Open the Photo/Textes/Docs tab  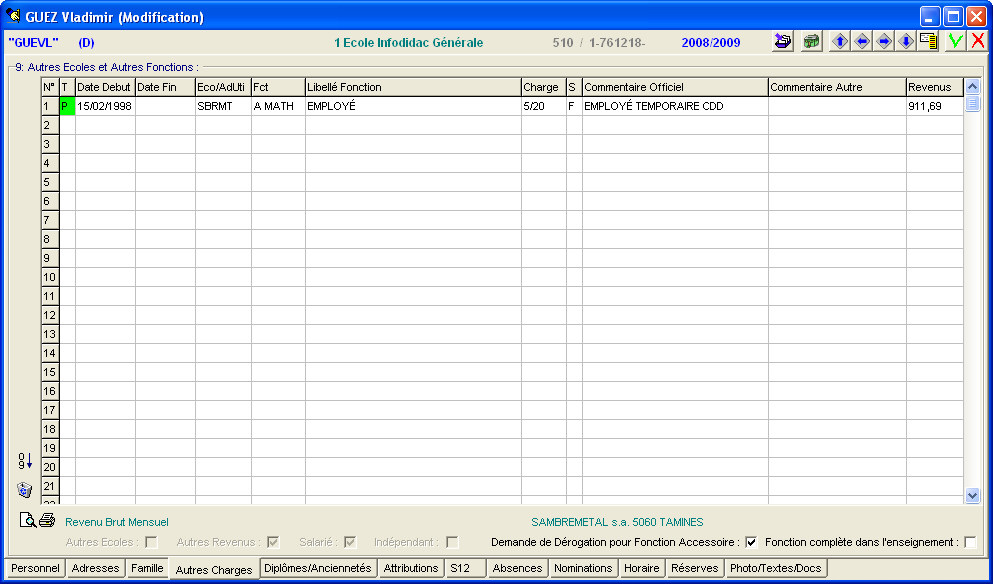(x=776, y=568)
